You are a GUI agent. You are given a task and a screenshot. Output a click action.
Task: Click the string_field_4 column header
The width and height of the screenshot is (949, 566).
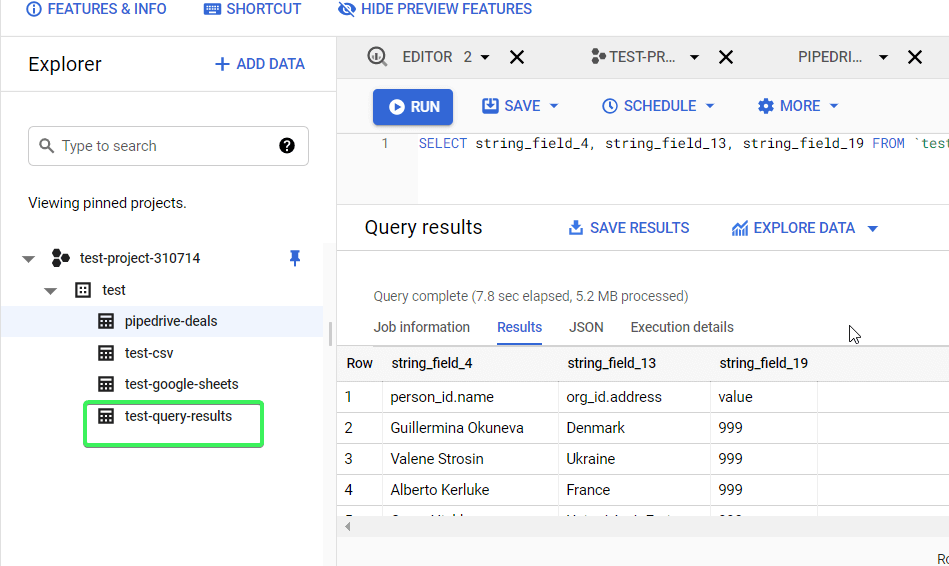(432, 363)
